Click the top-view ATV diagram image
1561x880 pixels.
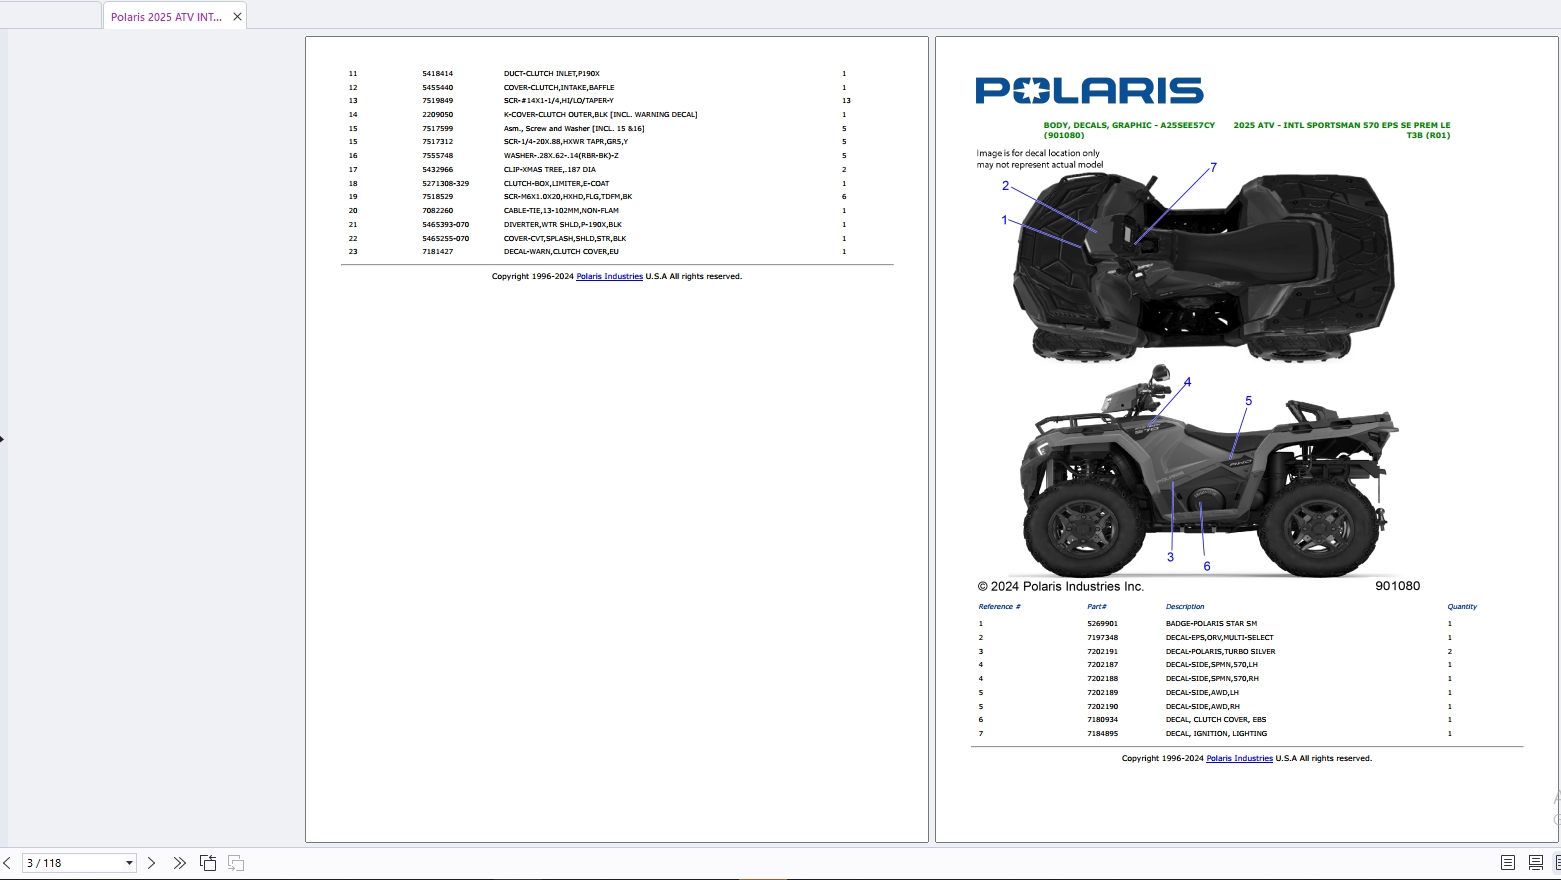tap(1202, 265)
